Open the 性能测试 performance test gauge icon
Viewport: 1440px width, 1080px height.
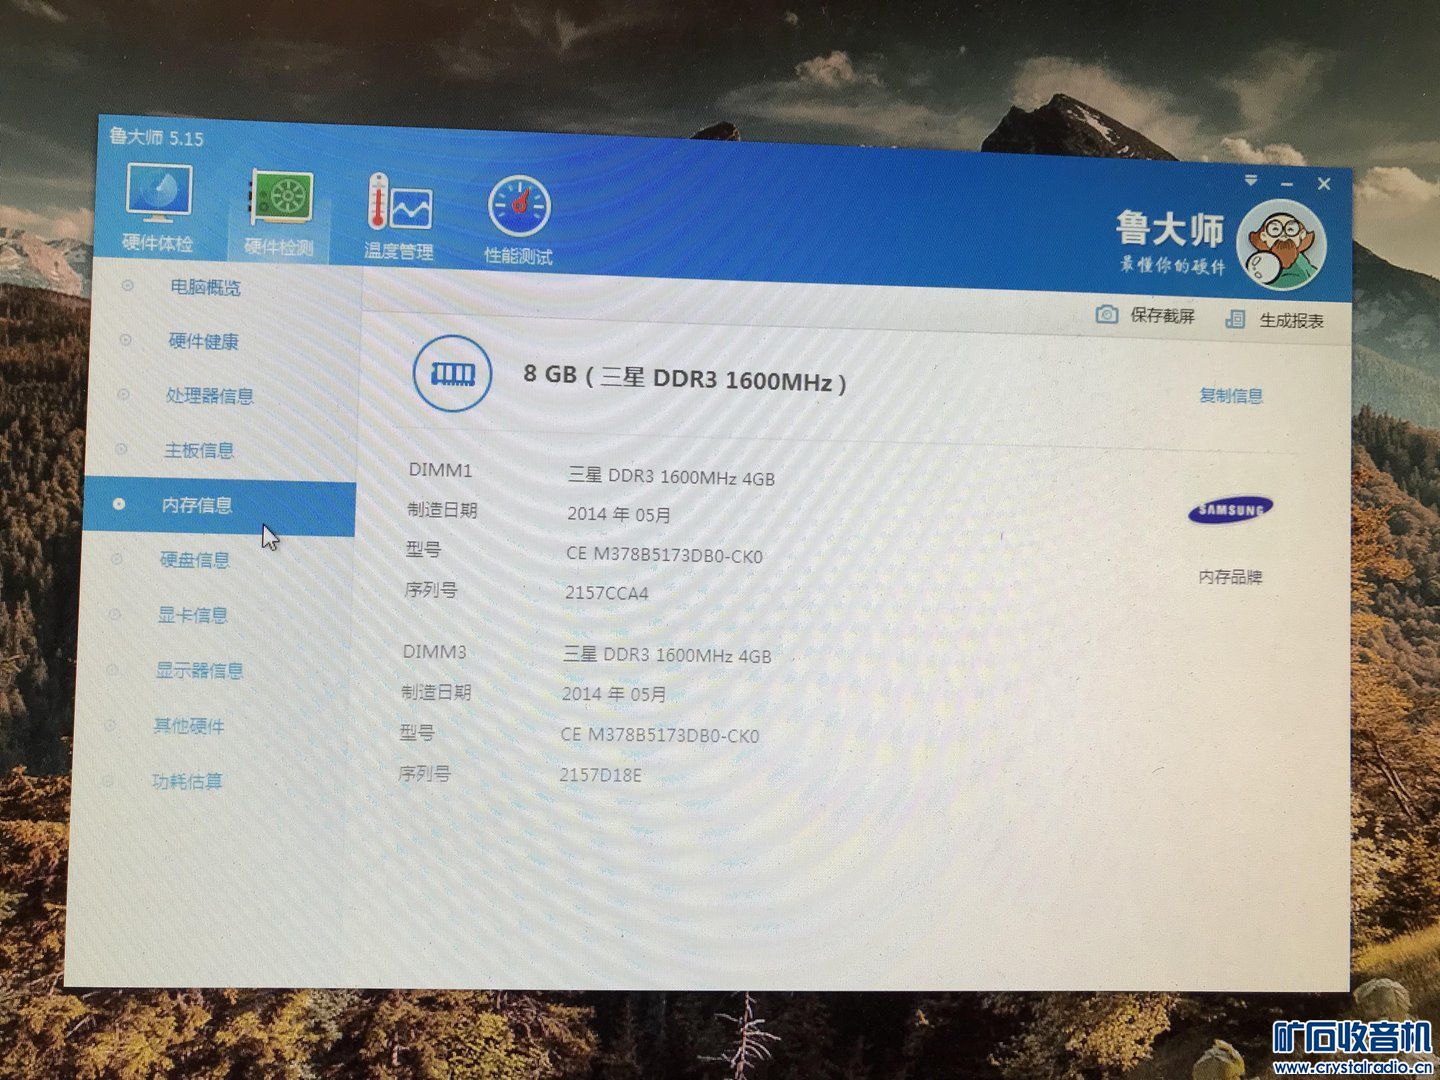(518, 221)
